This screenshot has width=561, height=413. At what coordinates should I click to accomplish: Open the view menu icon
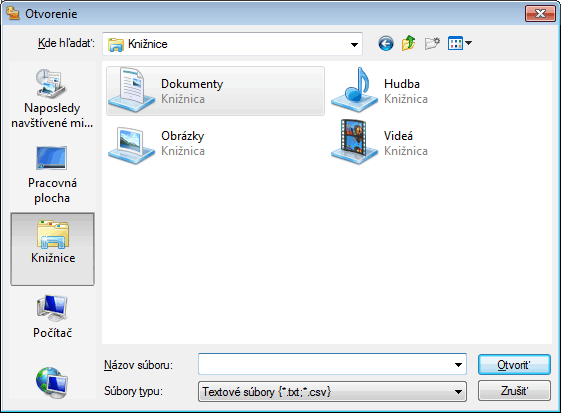[x=460, y=44]
